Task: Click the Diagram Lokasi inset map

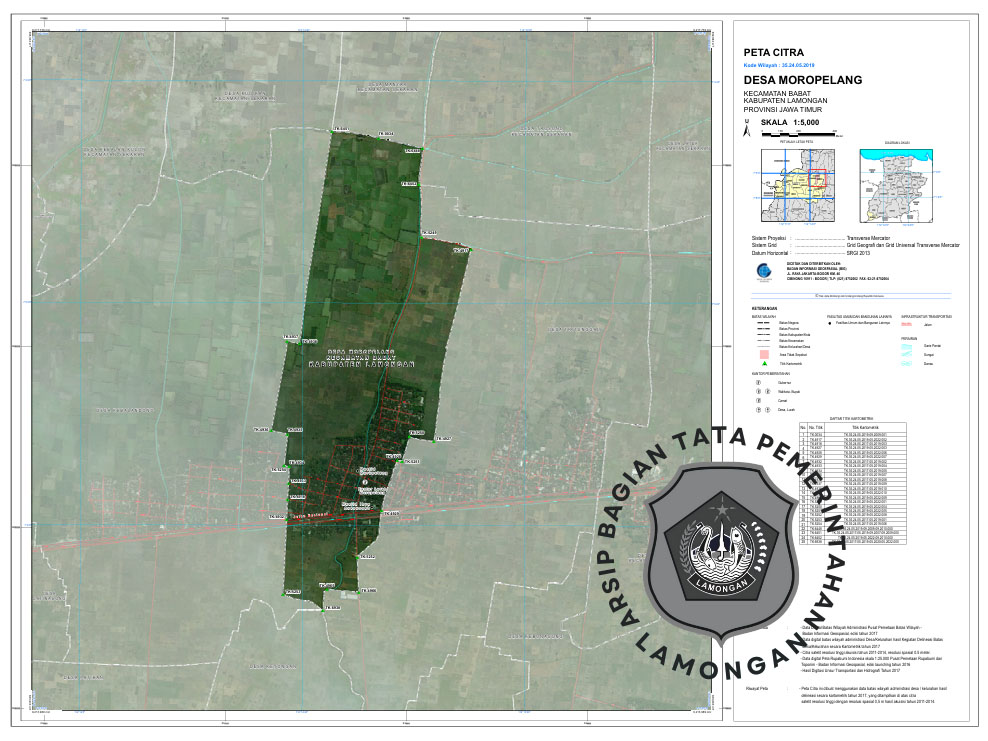Action: (897, 185)
